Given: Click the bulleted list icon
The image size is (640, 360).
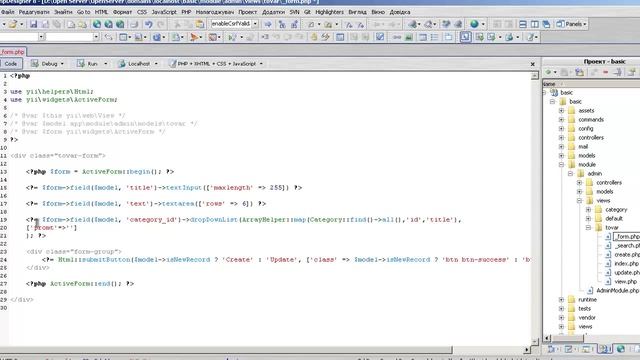Looking at the screenshot, I should tap(434, 37).
